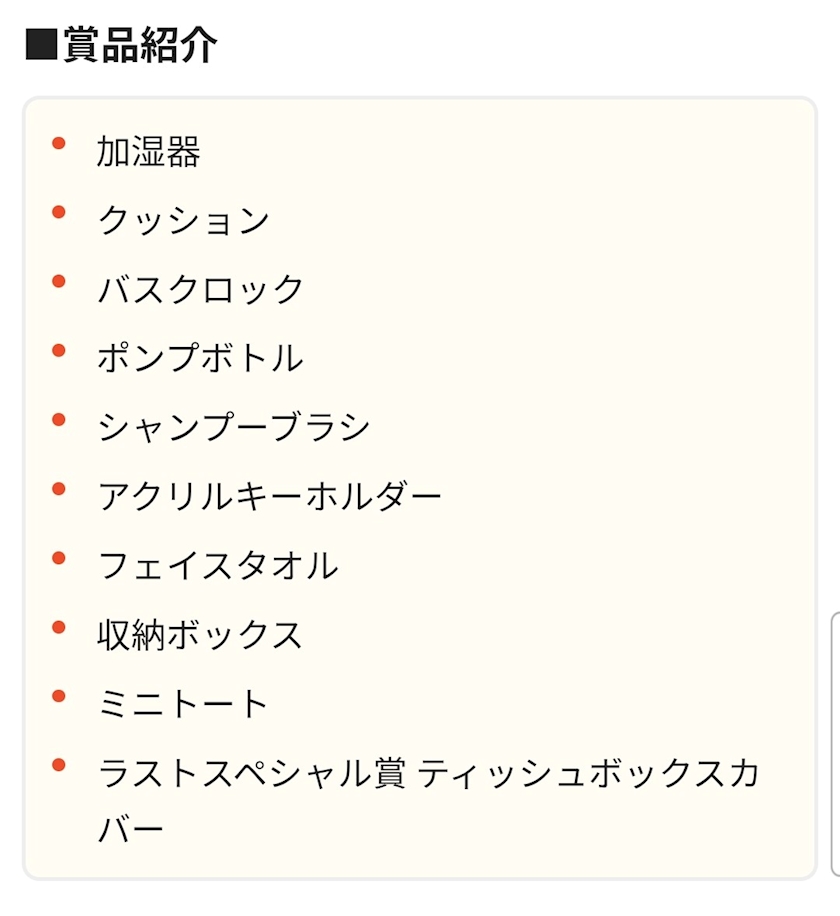Click the orange bullet beside 加湿器
Screen dimensions: 840x916
click(58, 143)
